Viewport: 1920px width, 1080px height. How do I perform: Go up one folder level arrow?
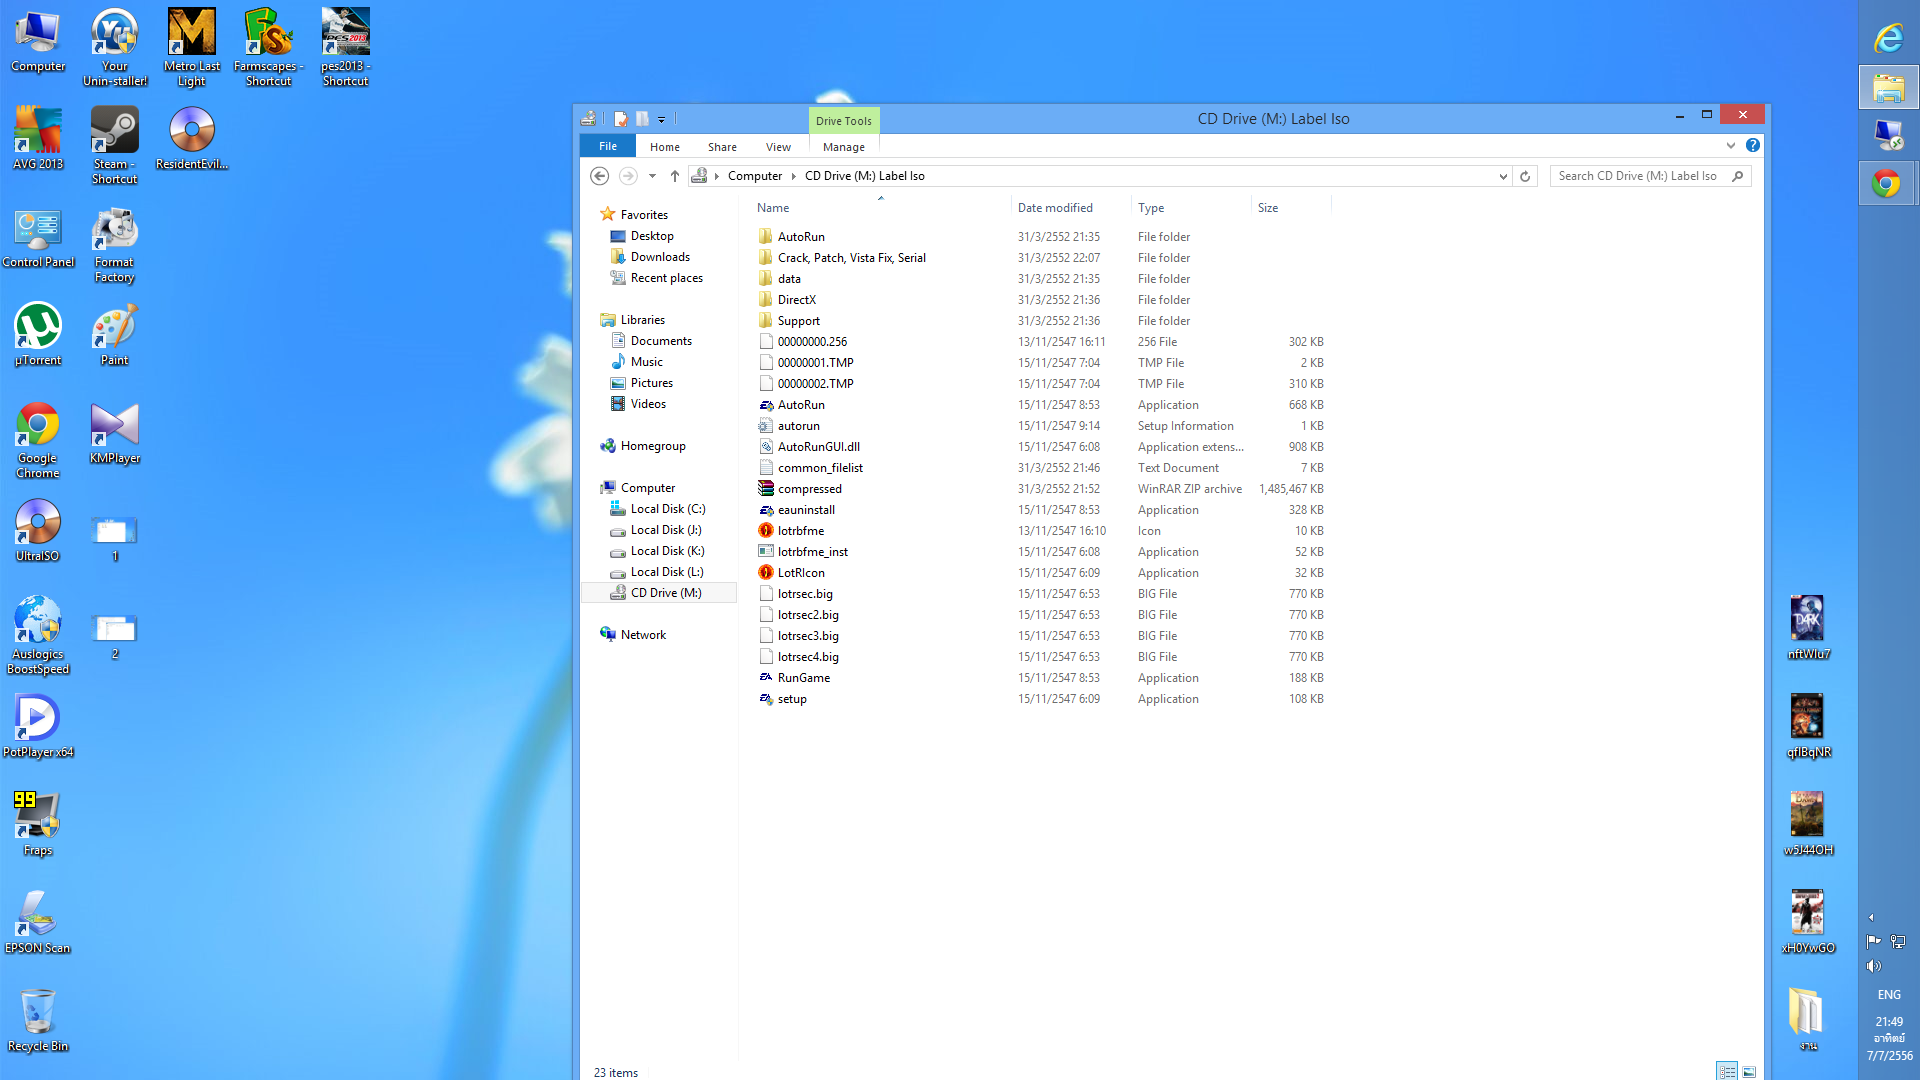pos(675,176)
